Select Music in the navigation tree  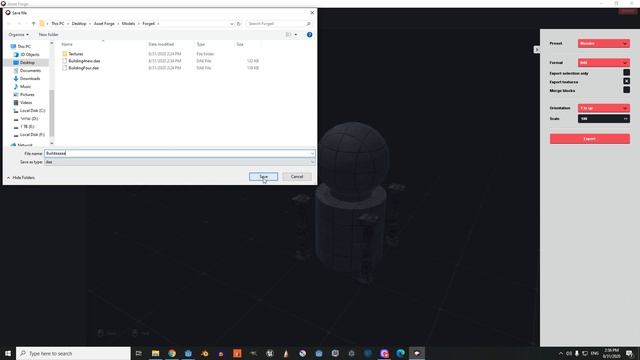tap(25, 87)
